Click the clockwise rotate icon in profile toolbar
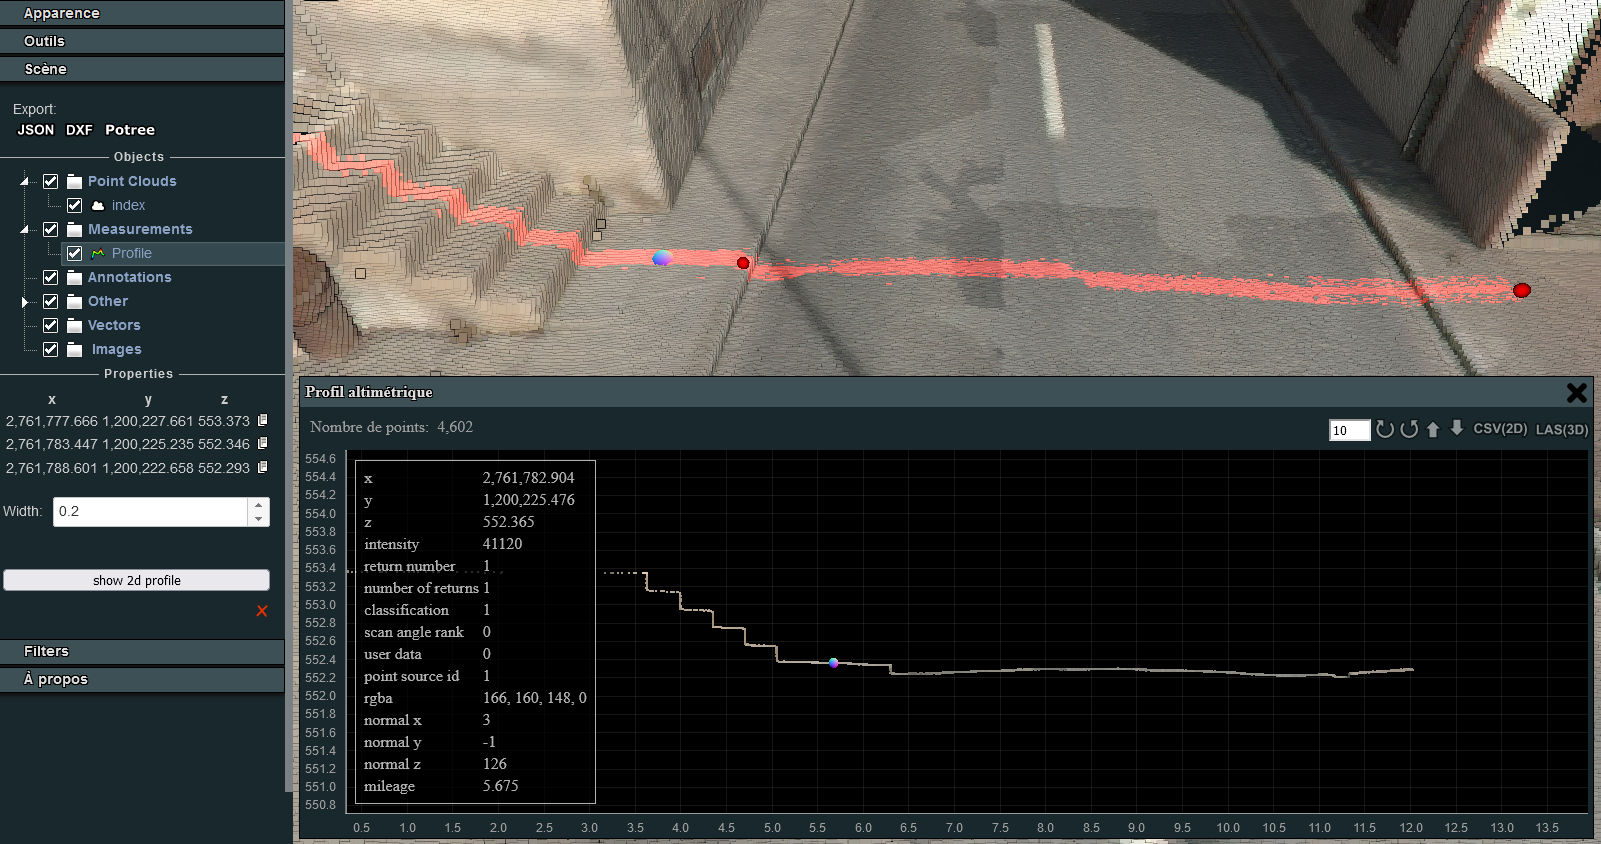The width and height of the screenshot is (1601, 844). (1385, 429)
